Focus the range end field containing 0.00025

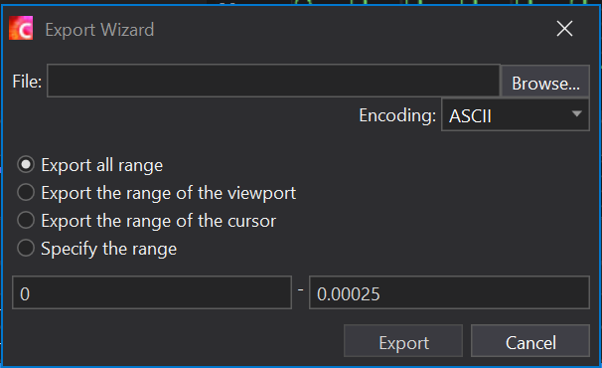tap(449, 292)
